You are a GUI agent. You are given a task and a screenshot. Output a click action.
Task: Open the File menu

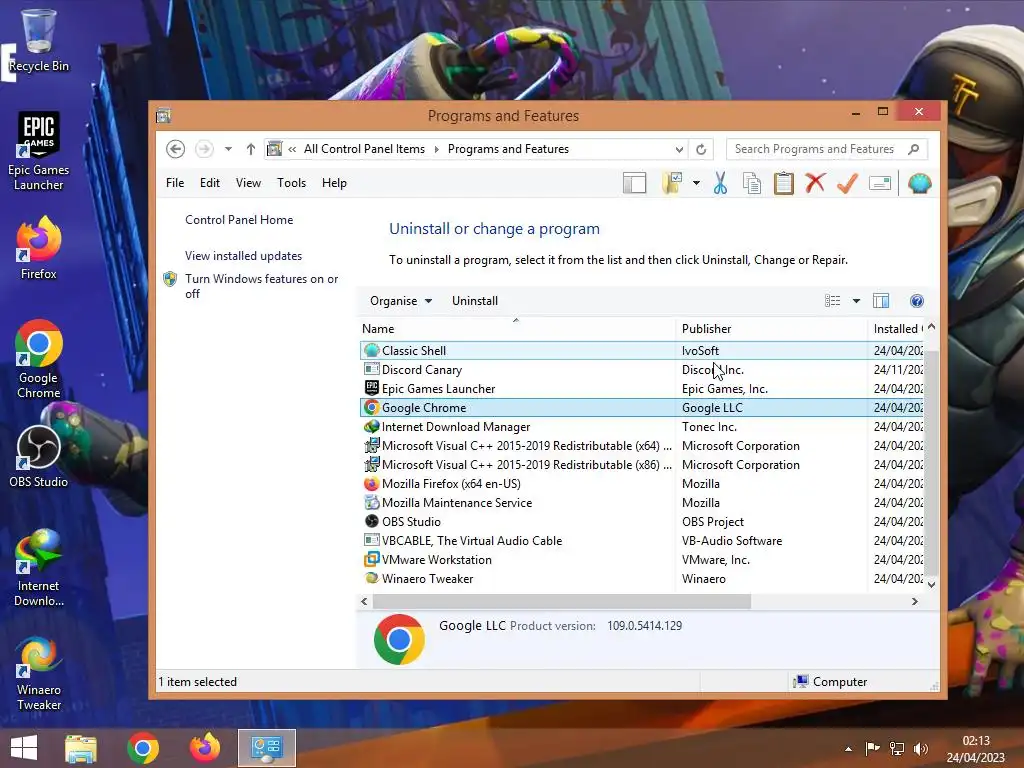[x=175, y=183]
